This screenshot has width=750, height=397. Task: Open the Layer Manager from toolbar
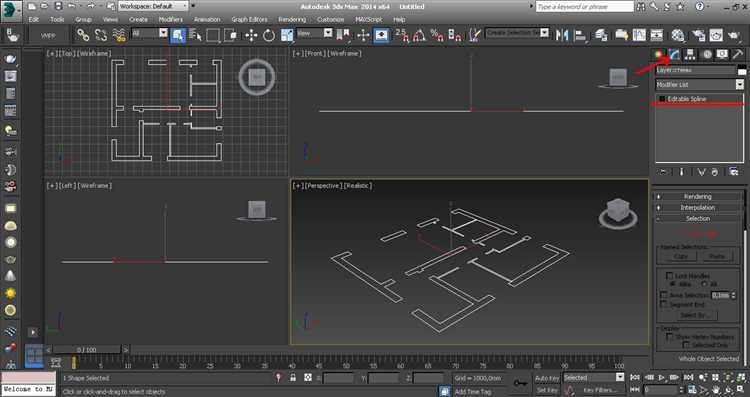tap(602, 35)
